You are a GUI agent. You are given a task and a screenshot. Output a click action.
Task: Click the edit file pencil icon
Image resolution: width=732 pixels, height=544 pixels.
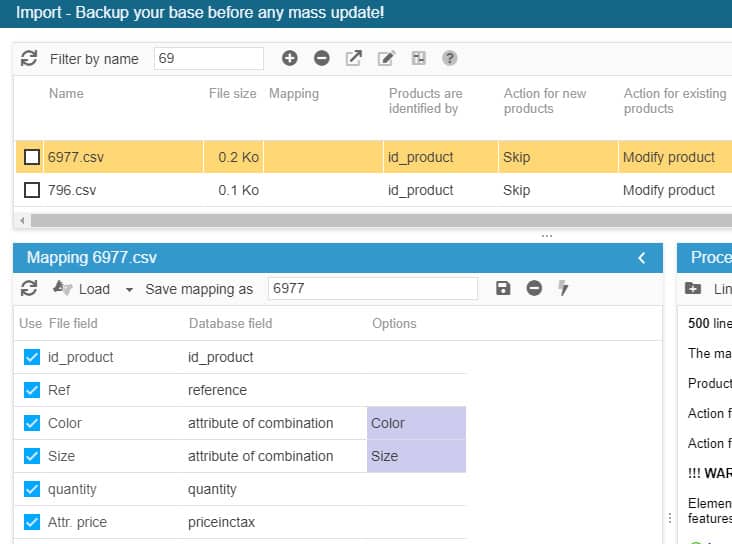click(x=386, y=59)
